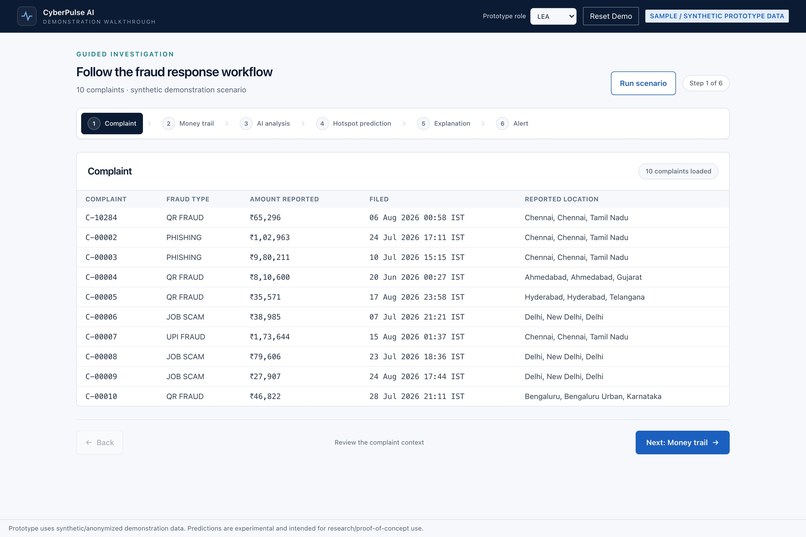Open the Explanation step
The height and width of the screenshot is (537, 806).
coord(444,123)
